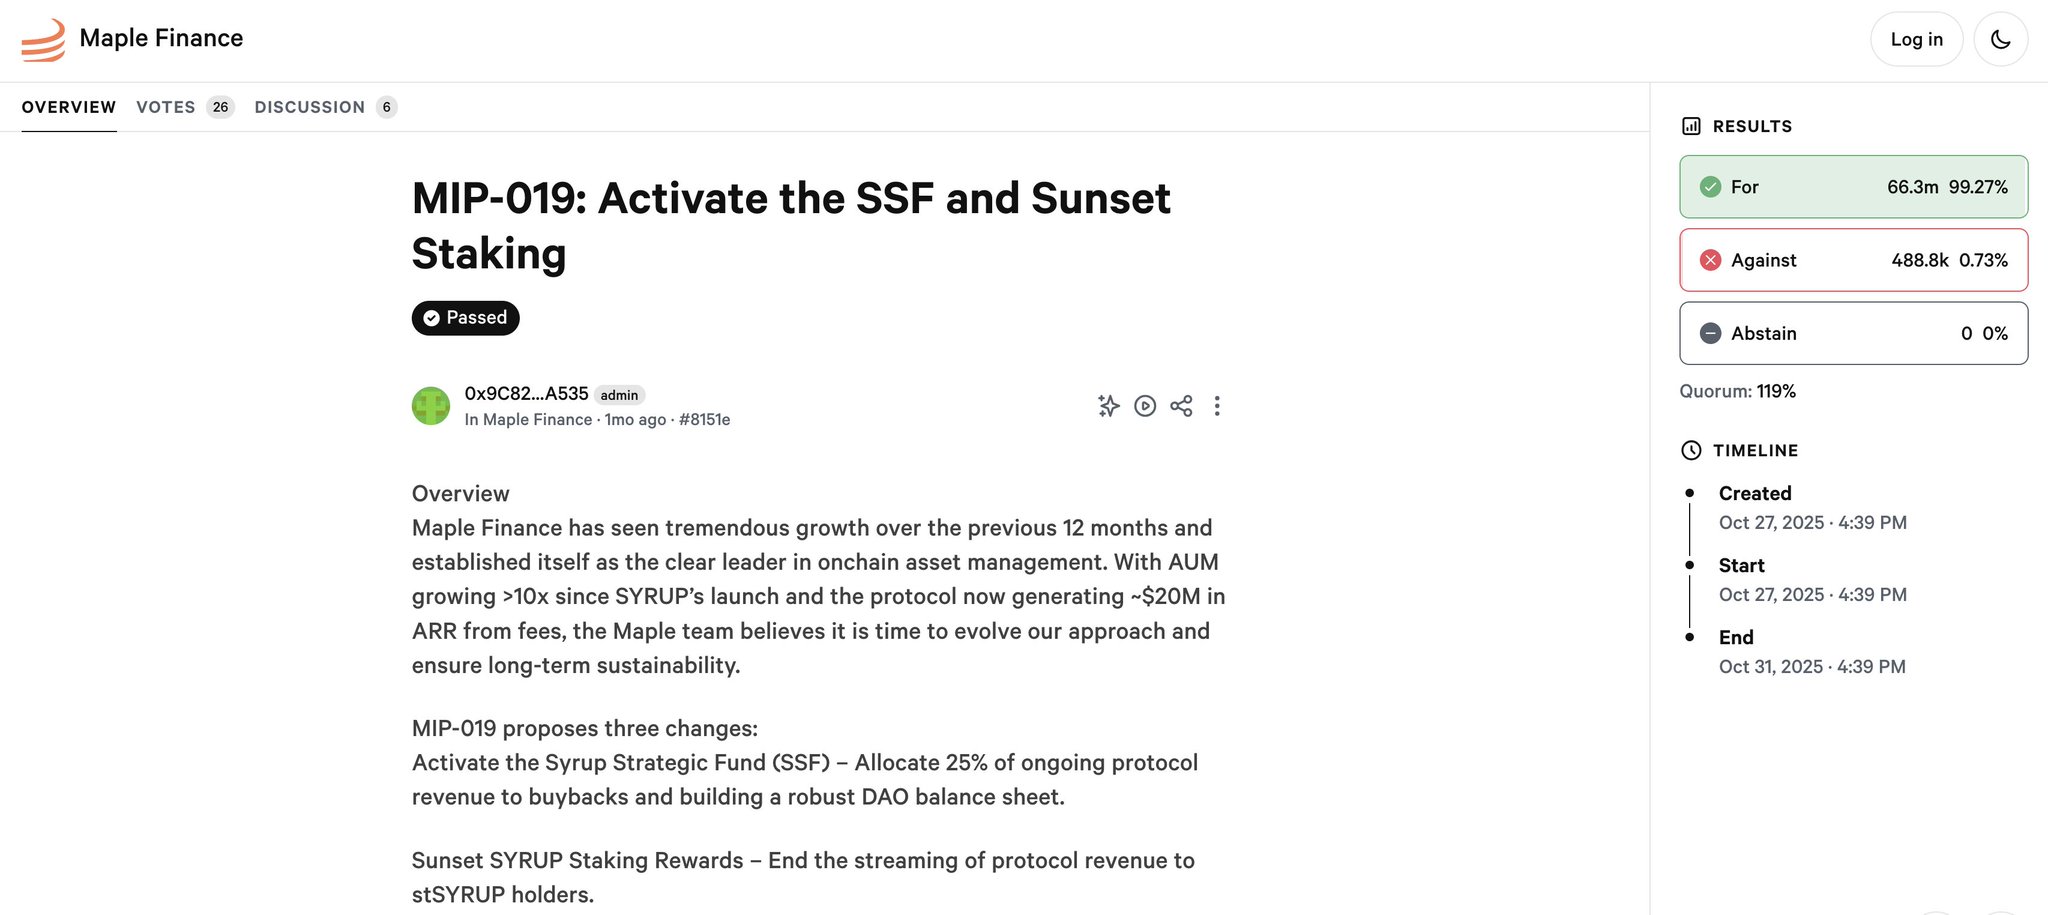Click the End timeline marker dot
Viewport: 2048px width, 915px height.
click(x=1690, y=637)
